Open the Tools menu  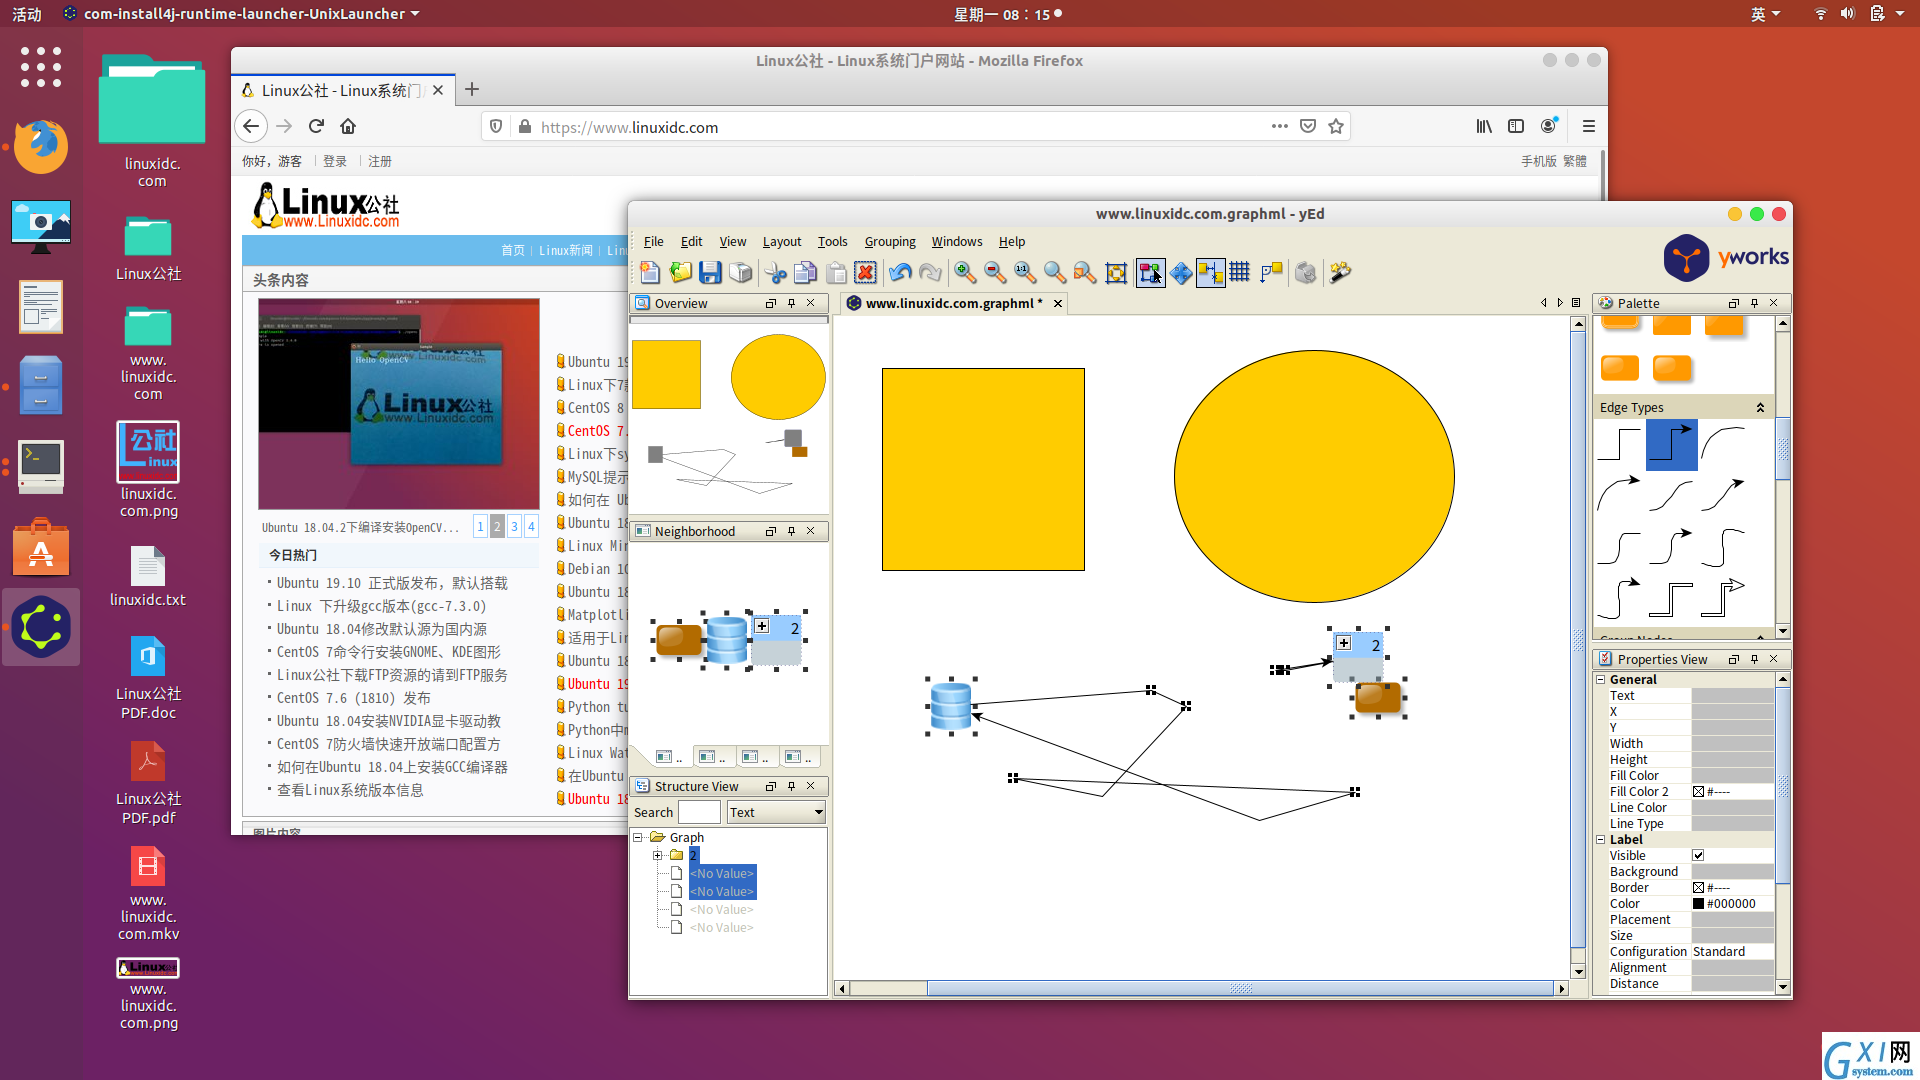[832, 241]
